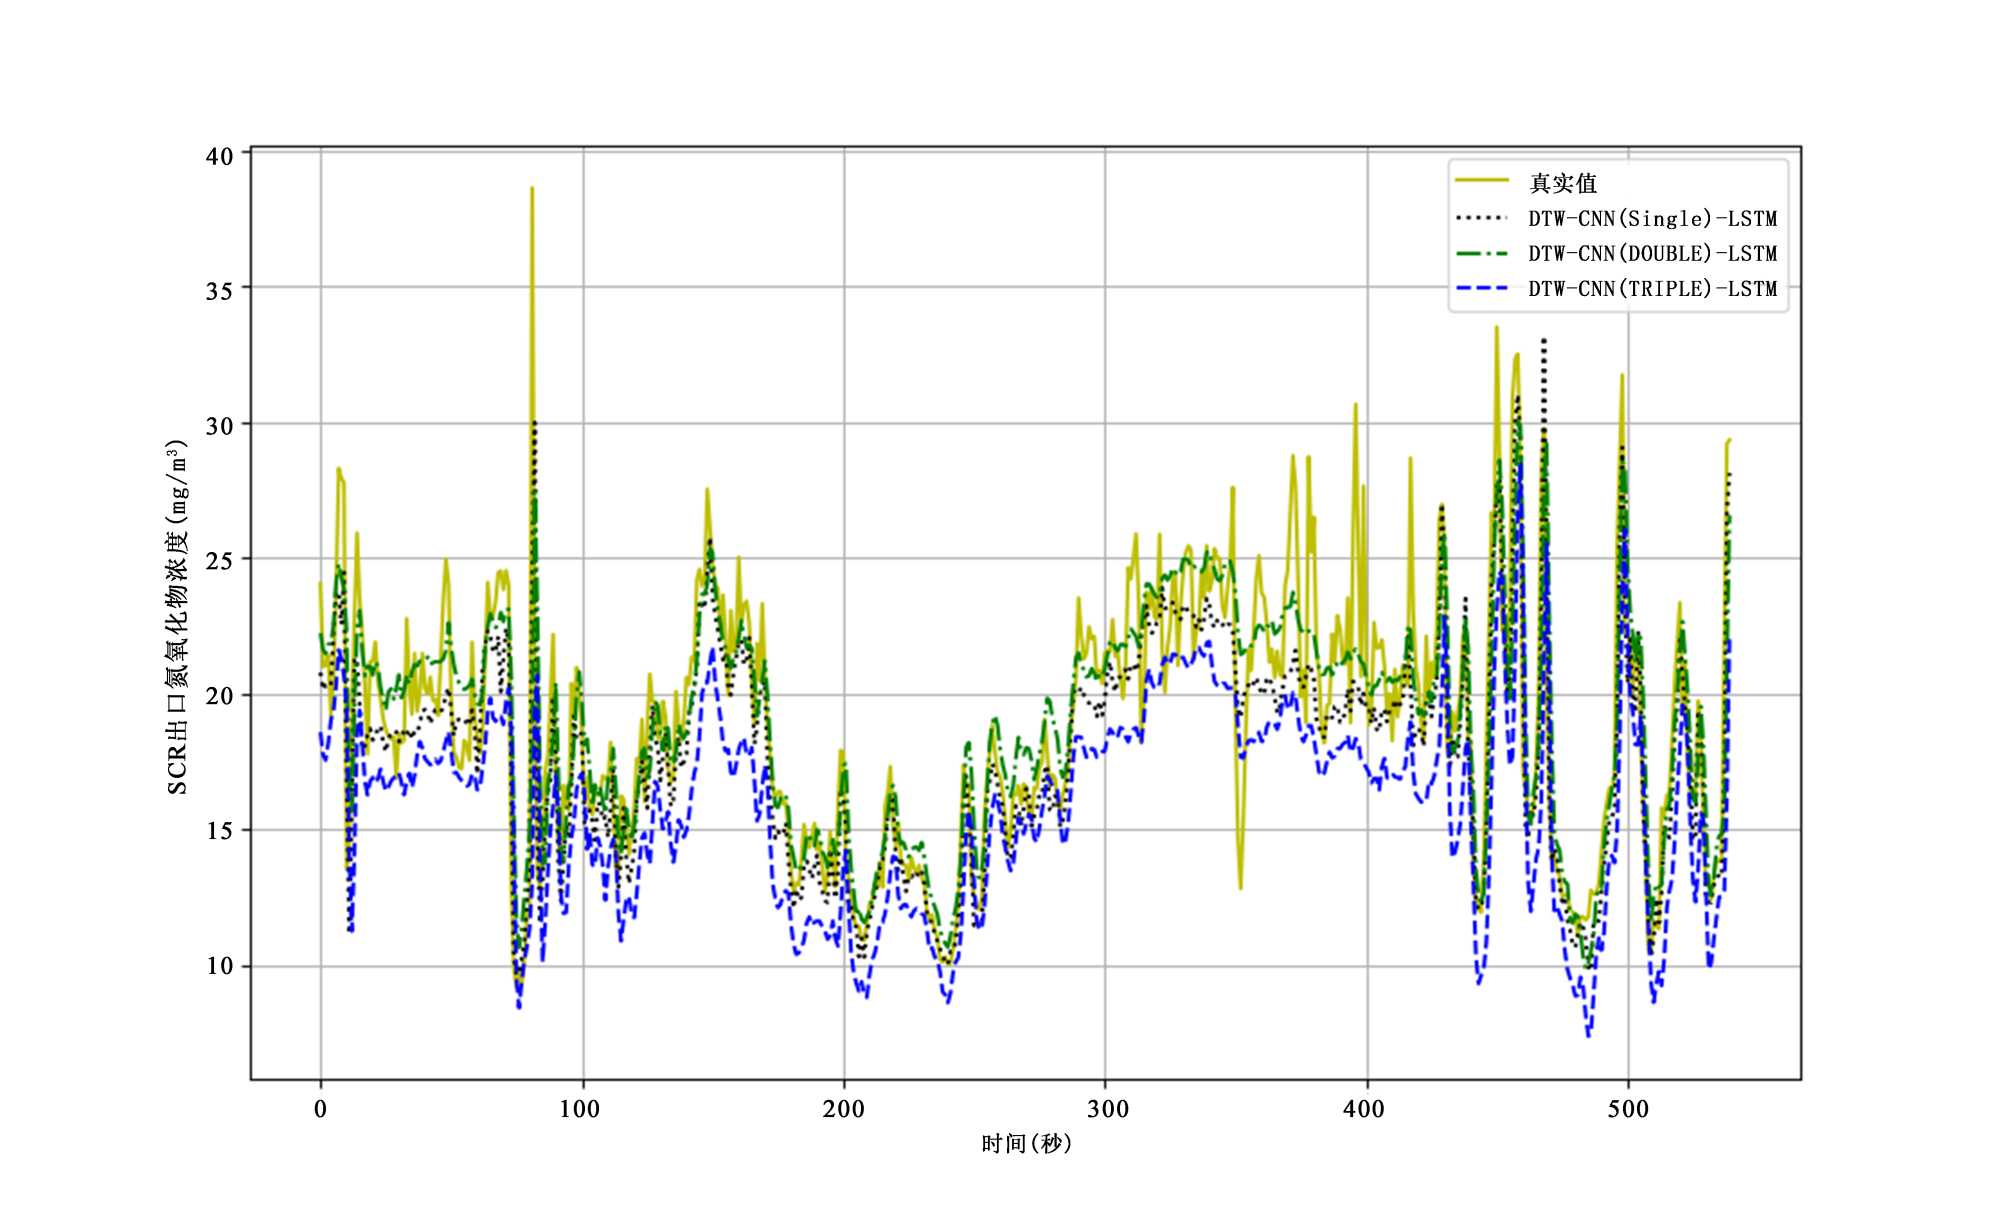Click the x-axis tick label 500
The image size is (2000, 1212).
[x=1628, y=1108]
